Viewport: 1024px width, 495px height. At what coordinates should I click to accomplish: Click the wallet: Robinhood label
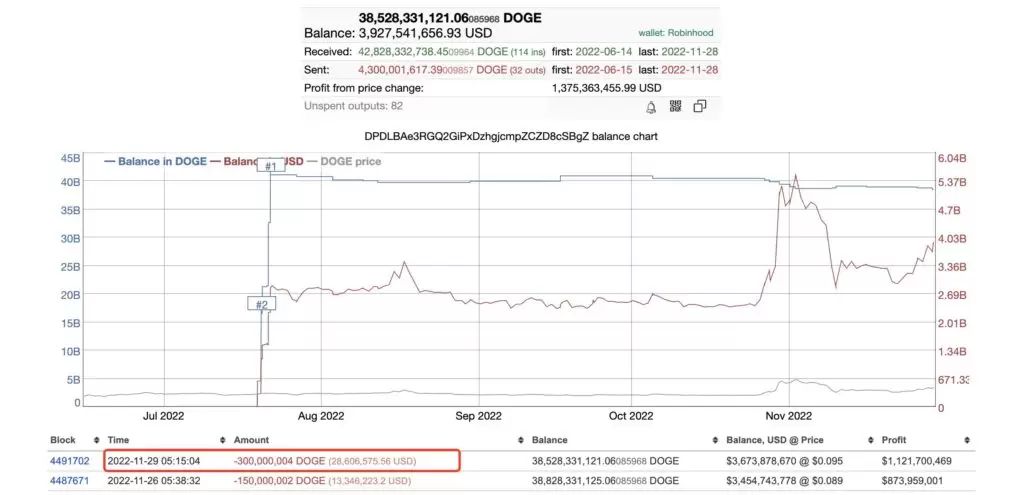[676, 33]
